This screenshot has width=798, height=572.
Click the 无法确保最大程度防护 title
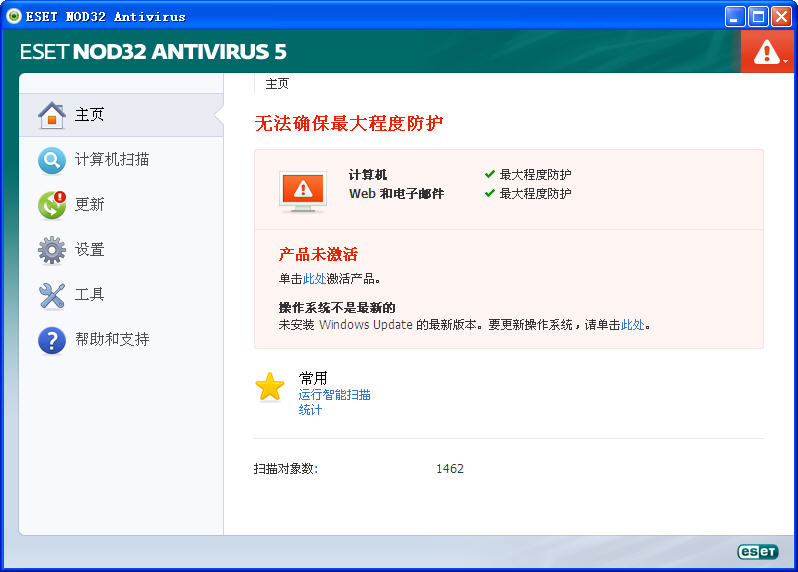click(x=349, y=123)
